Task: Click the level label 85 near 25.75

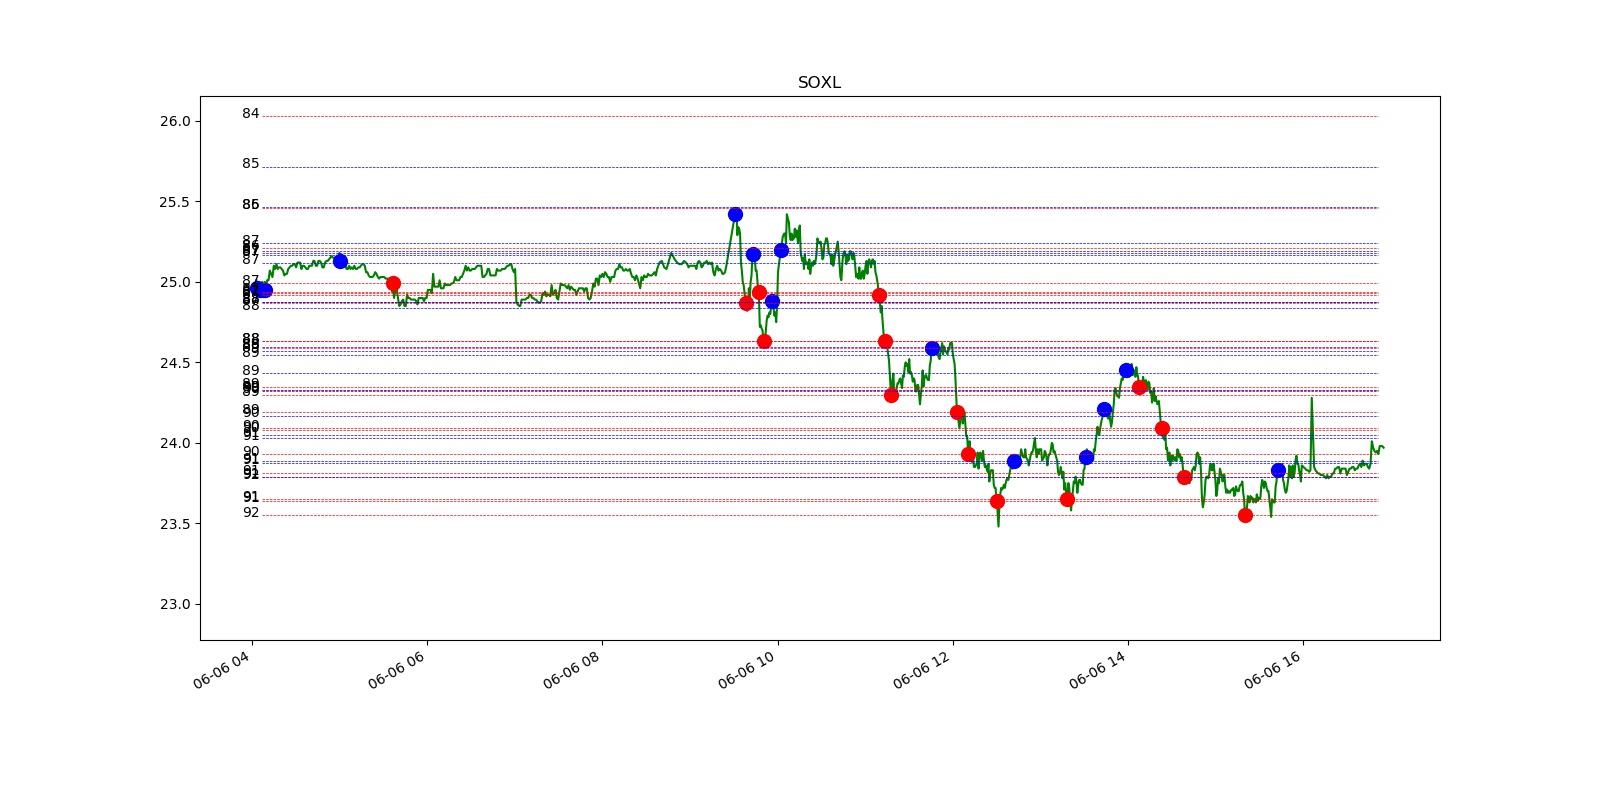Action: tap(250, 164)
